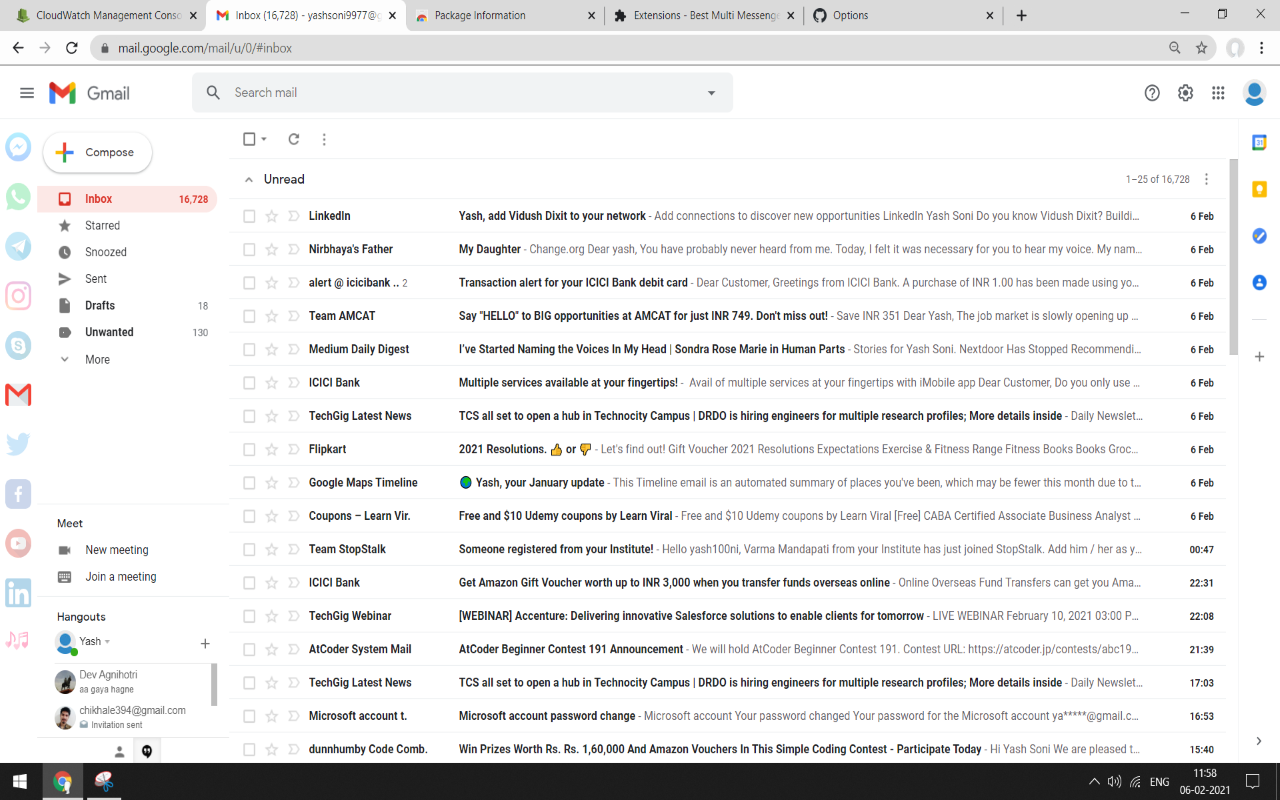
Task: Show search options dropdown in search bar
Action: [x=712, y=93]
